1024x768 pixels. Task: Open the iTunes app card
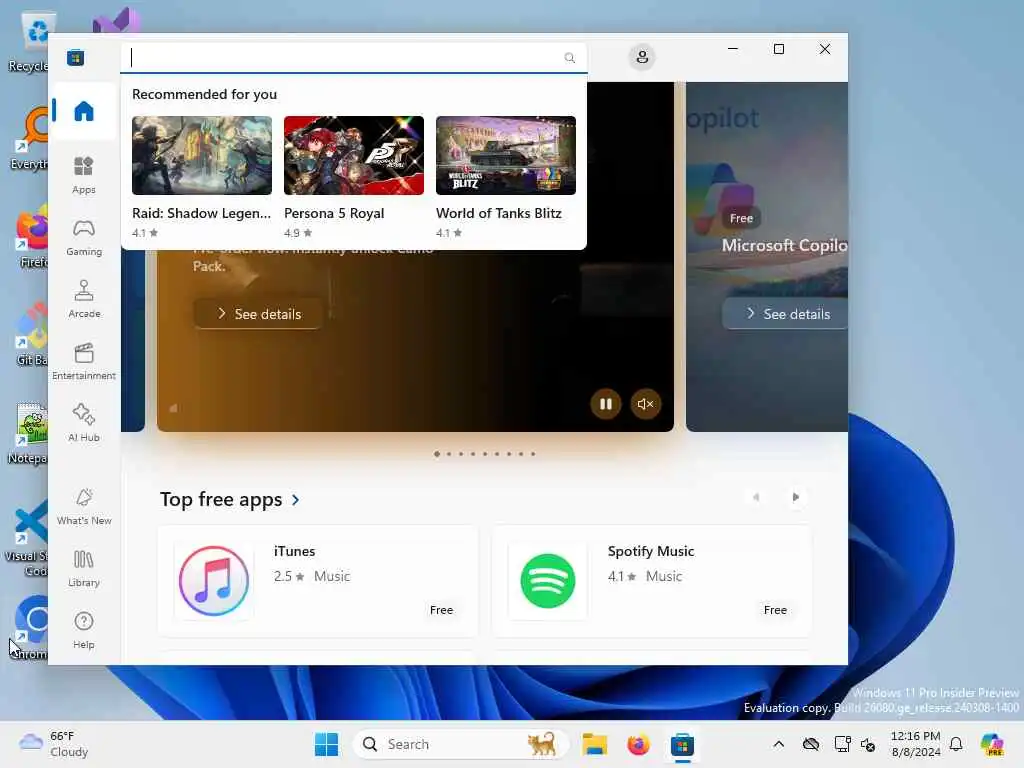click(x=318, y=581)
